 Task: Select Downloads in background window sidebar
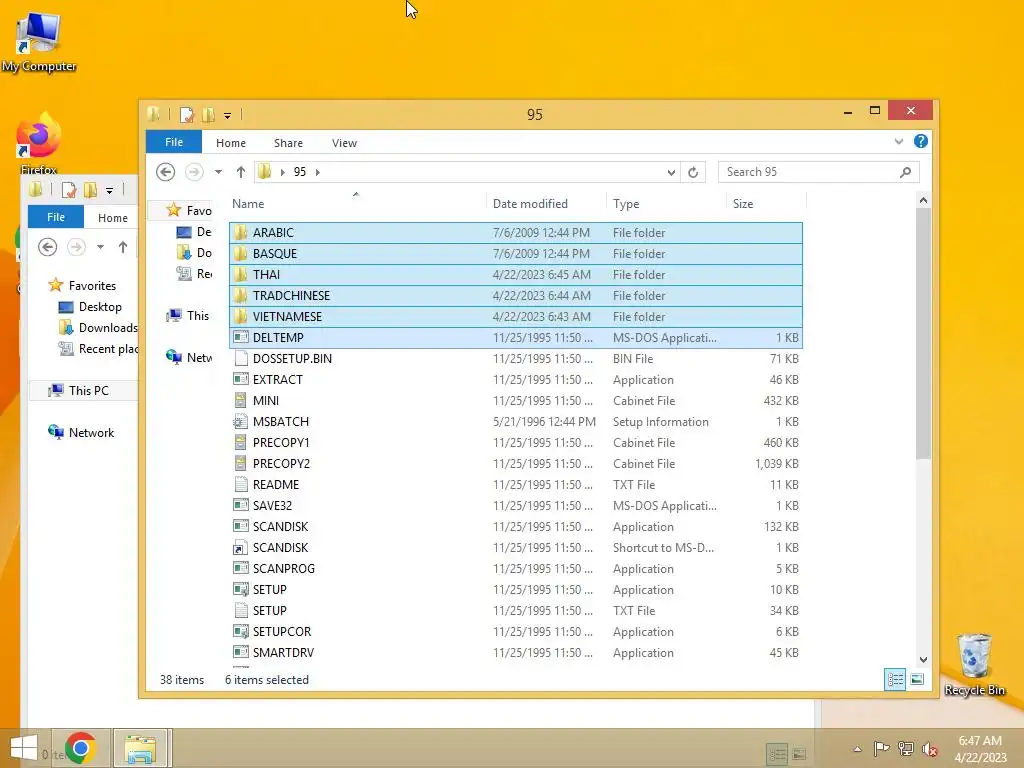pyautogui.click(x=98, y=327)
